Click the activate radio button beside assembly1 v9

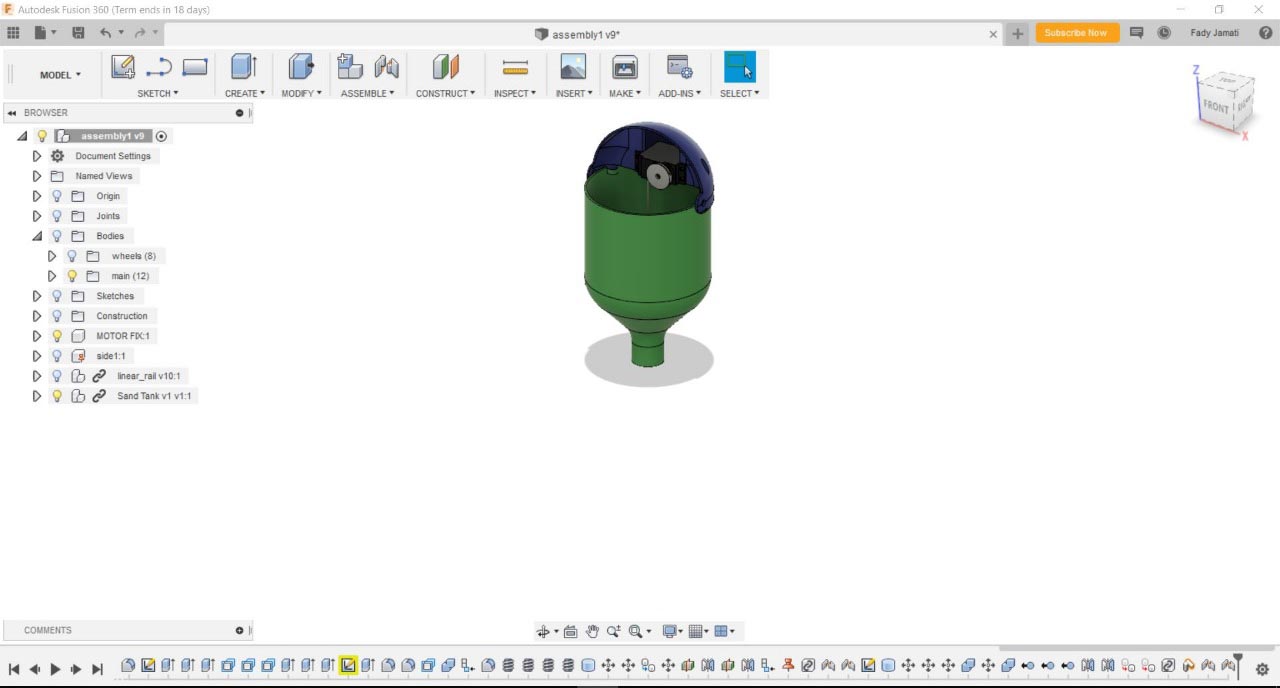161,136
